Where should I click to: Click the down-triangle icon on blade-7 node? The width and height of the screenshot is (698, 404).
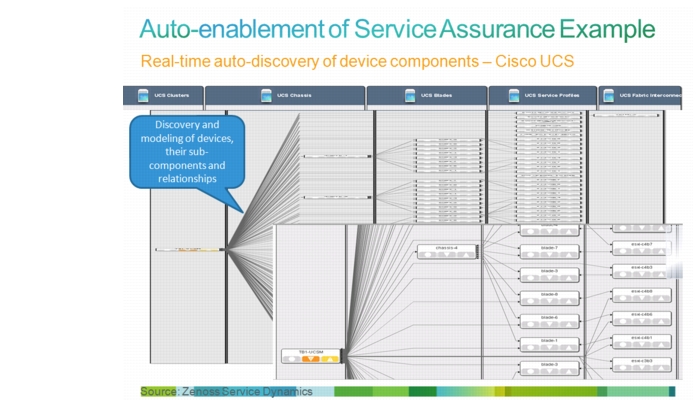549,255
